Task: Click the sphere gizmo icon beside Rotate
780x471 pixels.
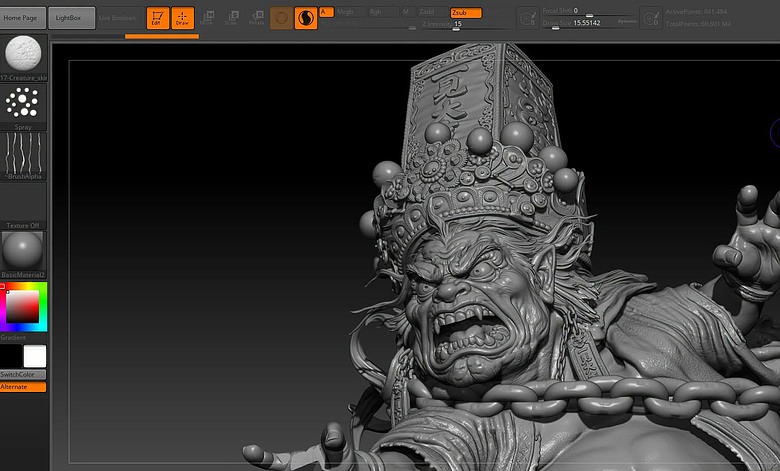Action: [x=281, y=18]
